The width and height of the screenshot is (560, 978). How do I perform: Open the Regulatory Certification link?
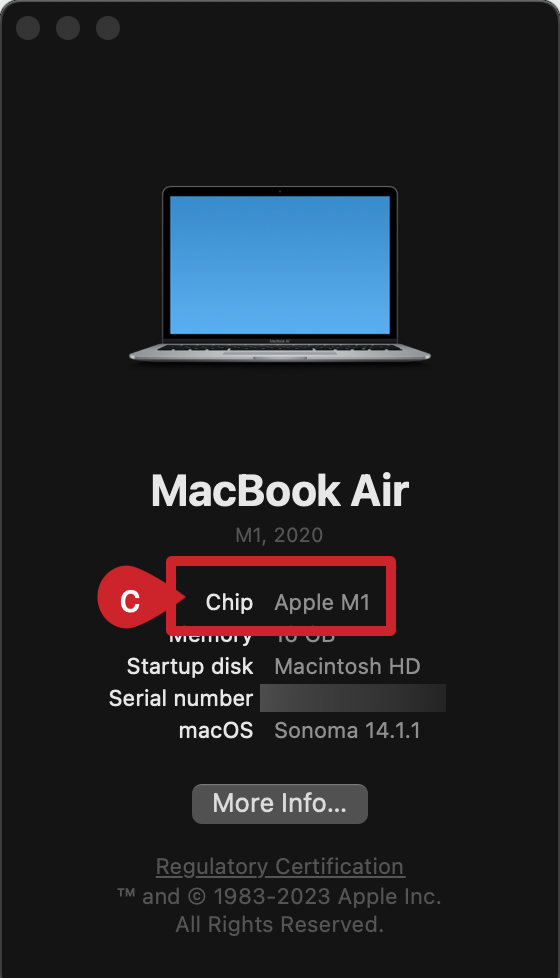click(279, 866)
